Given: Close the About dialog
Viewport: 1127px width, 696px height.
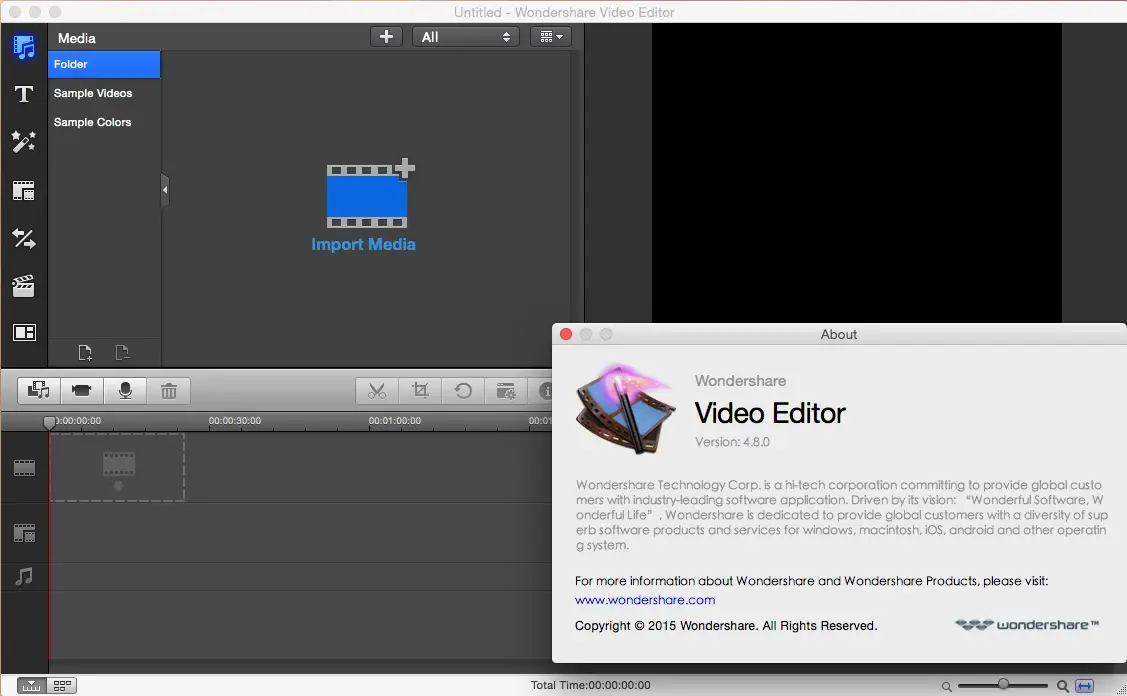Looking at the screenshot, I should 566,334.
